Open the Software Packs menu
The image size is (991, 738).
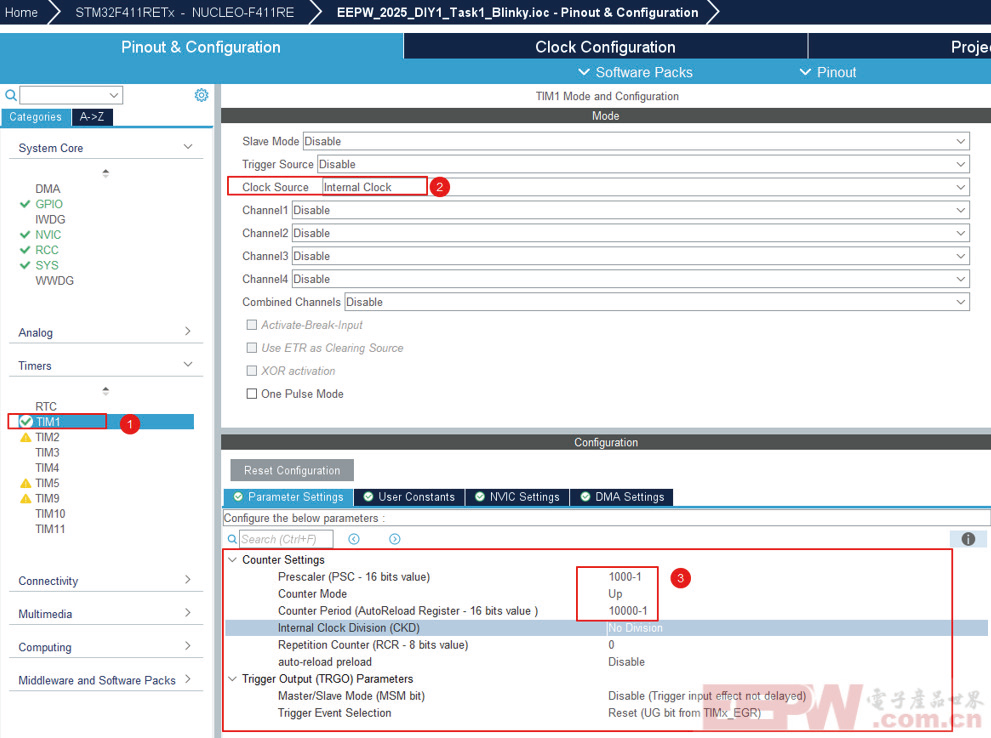[x=635, y=72]
